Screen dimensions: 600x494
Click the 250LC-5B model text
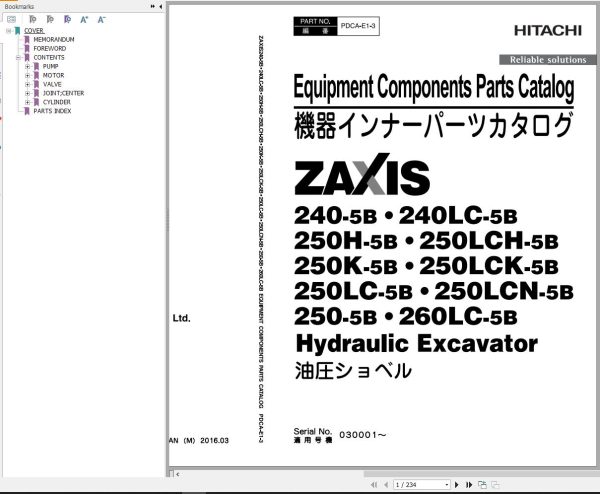tap(353, 292)
